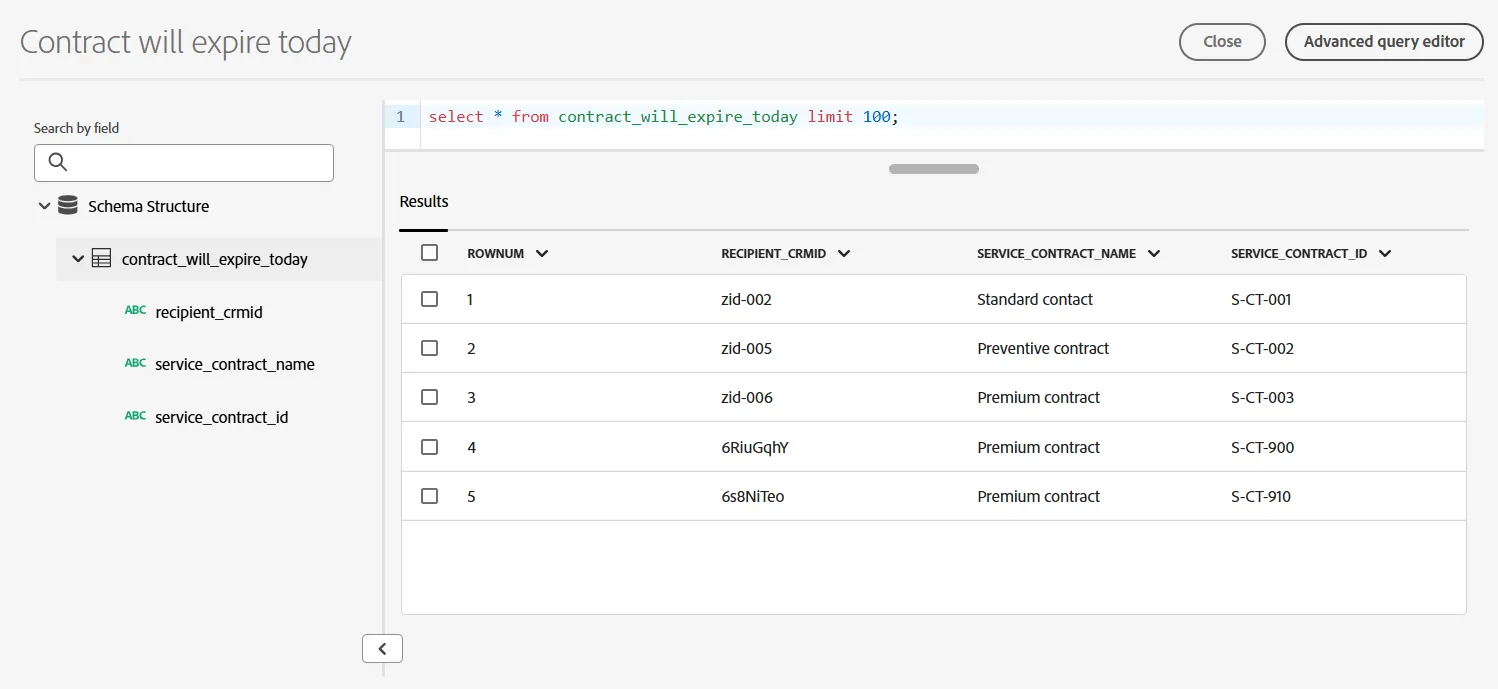1498x689 pixels.
Task: Click the S-CT-900 cell
Action: click(1262, 447)
